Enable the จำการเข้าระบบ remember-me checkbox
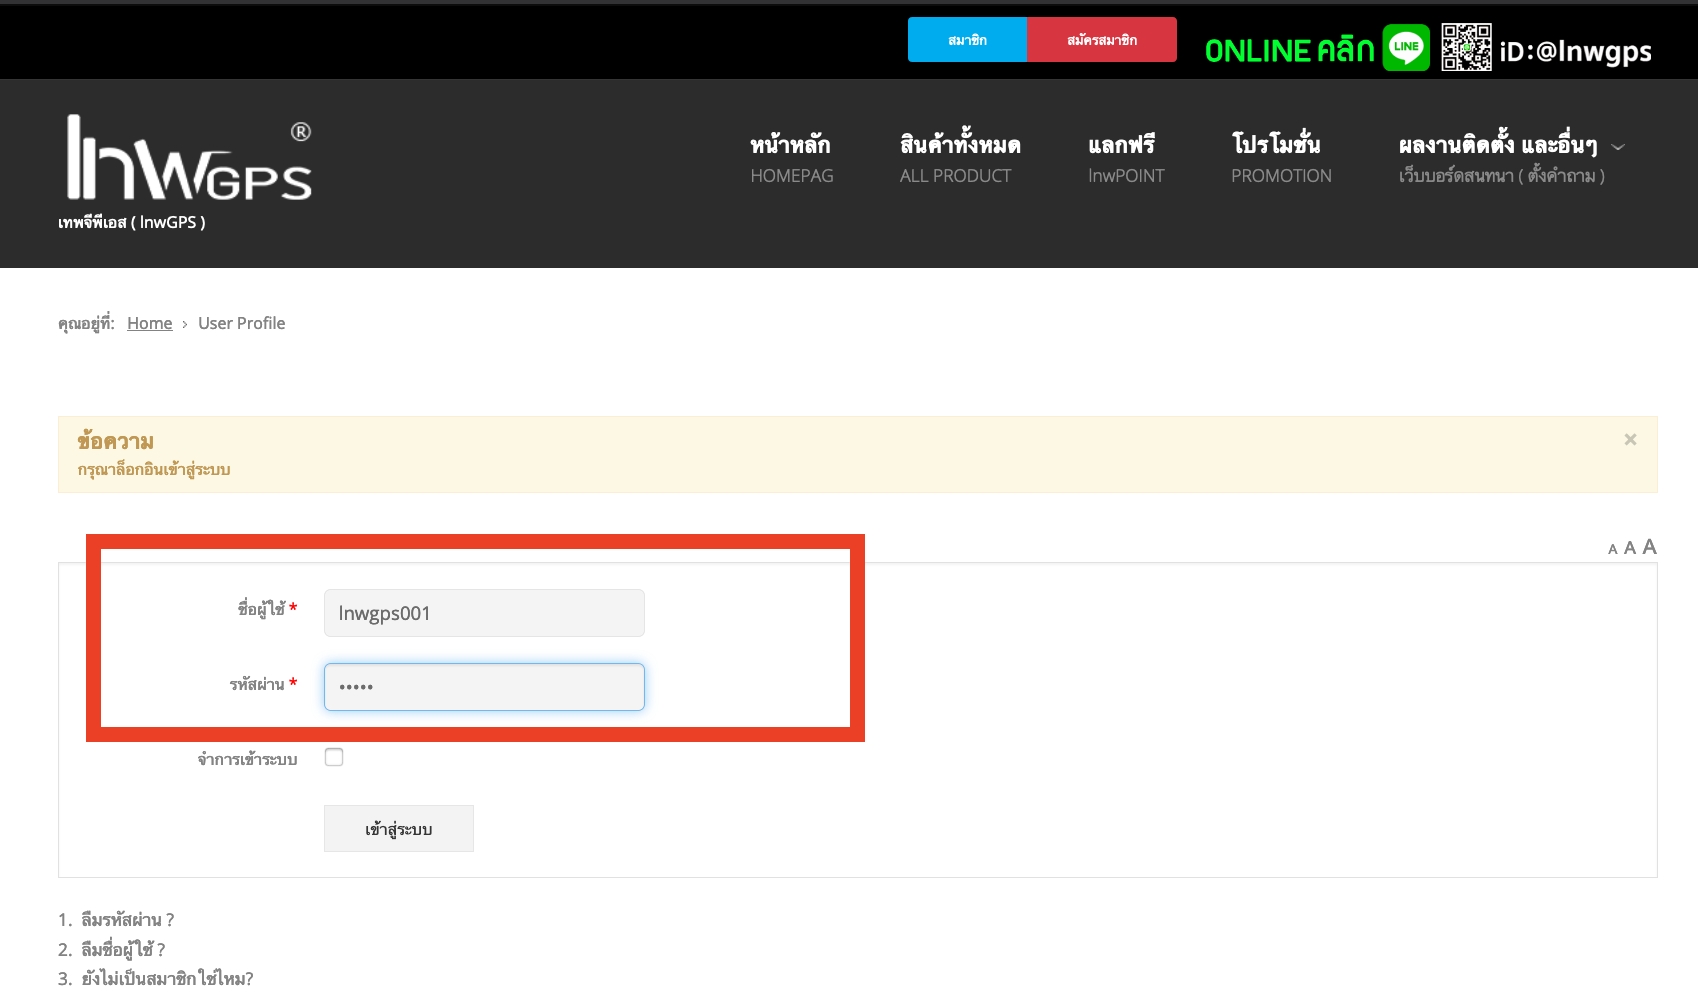Screen dimensions: 1698x1003 click(334, 757)
